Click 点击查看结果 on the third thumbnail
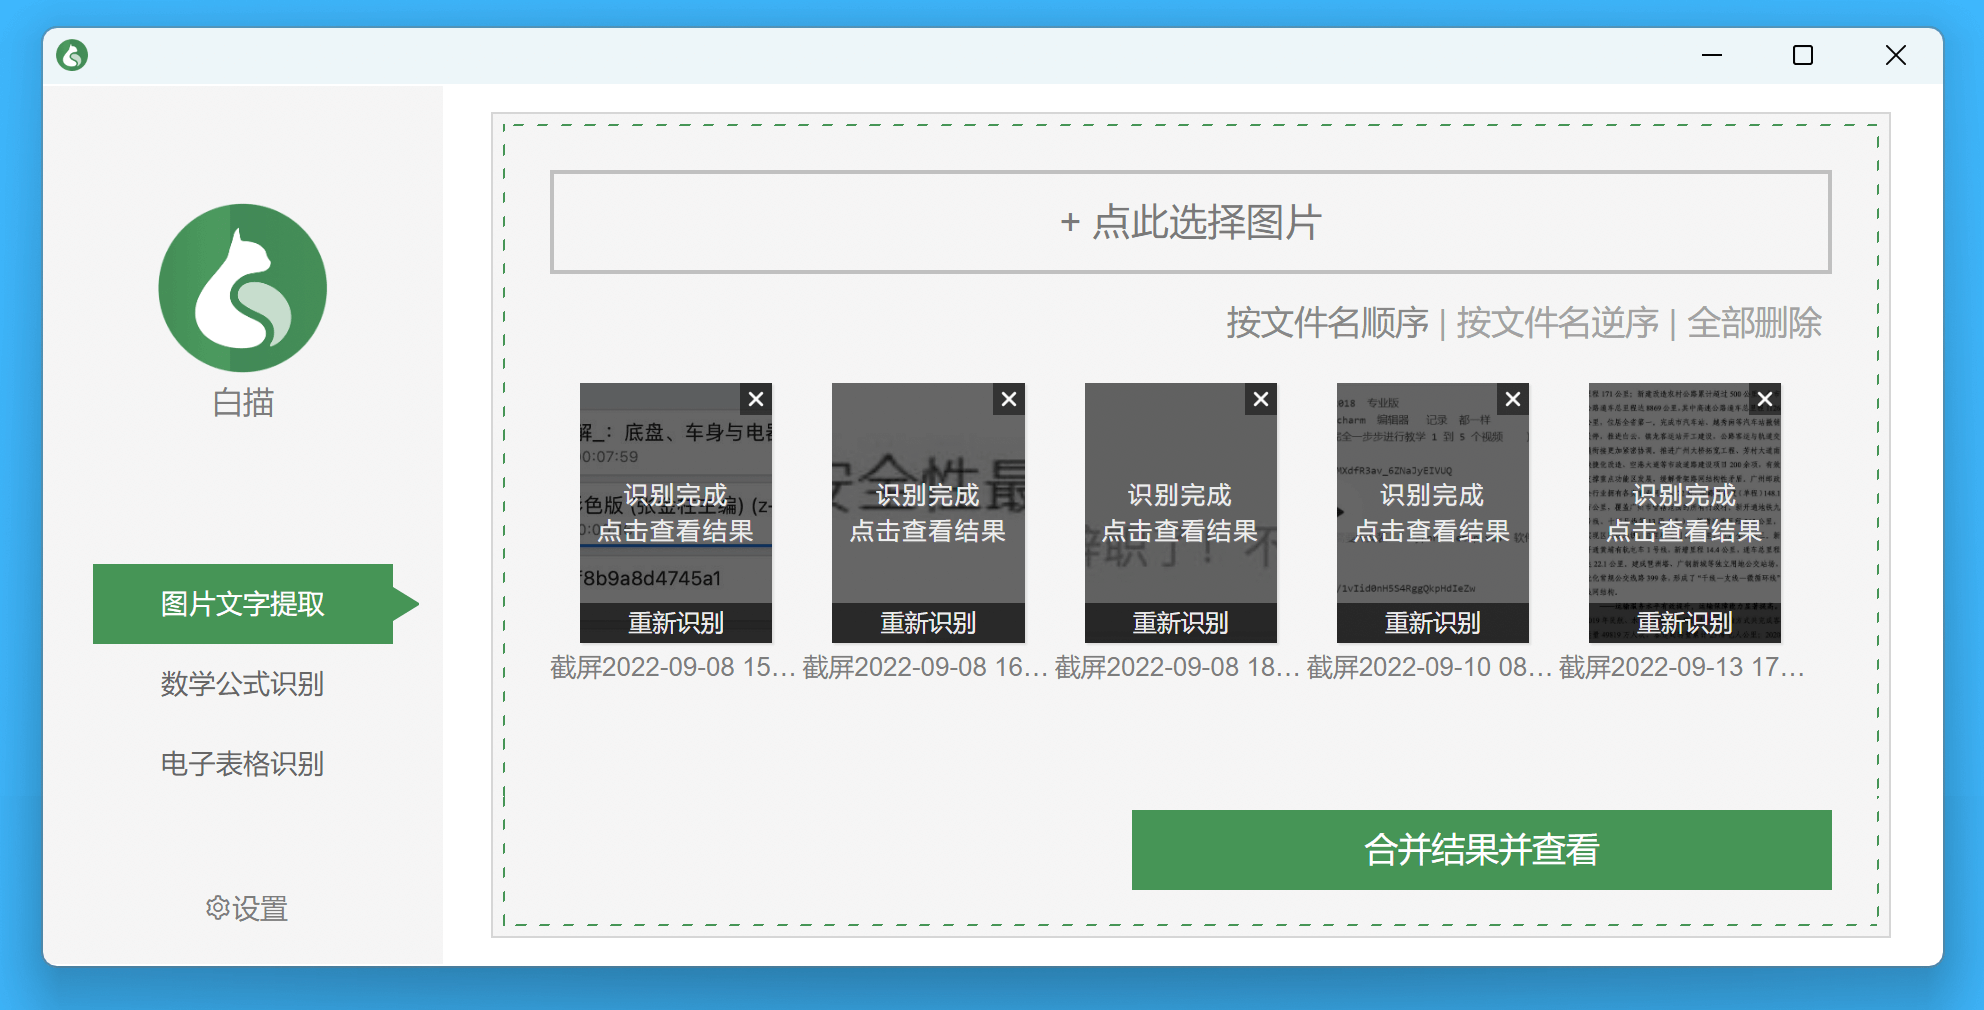Image resolution: width=1984 pixels, height=1010 pixels. click(x=1180, y=531)
